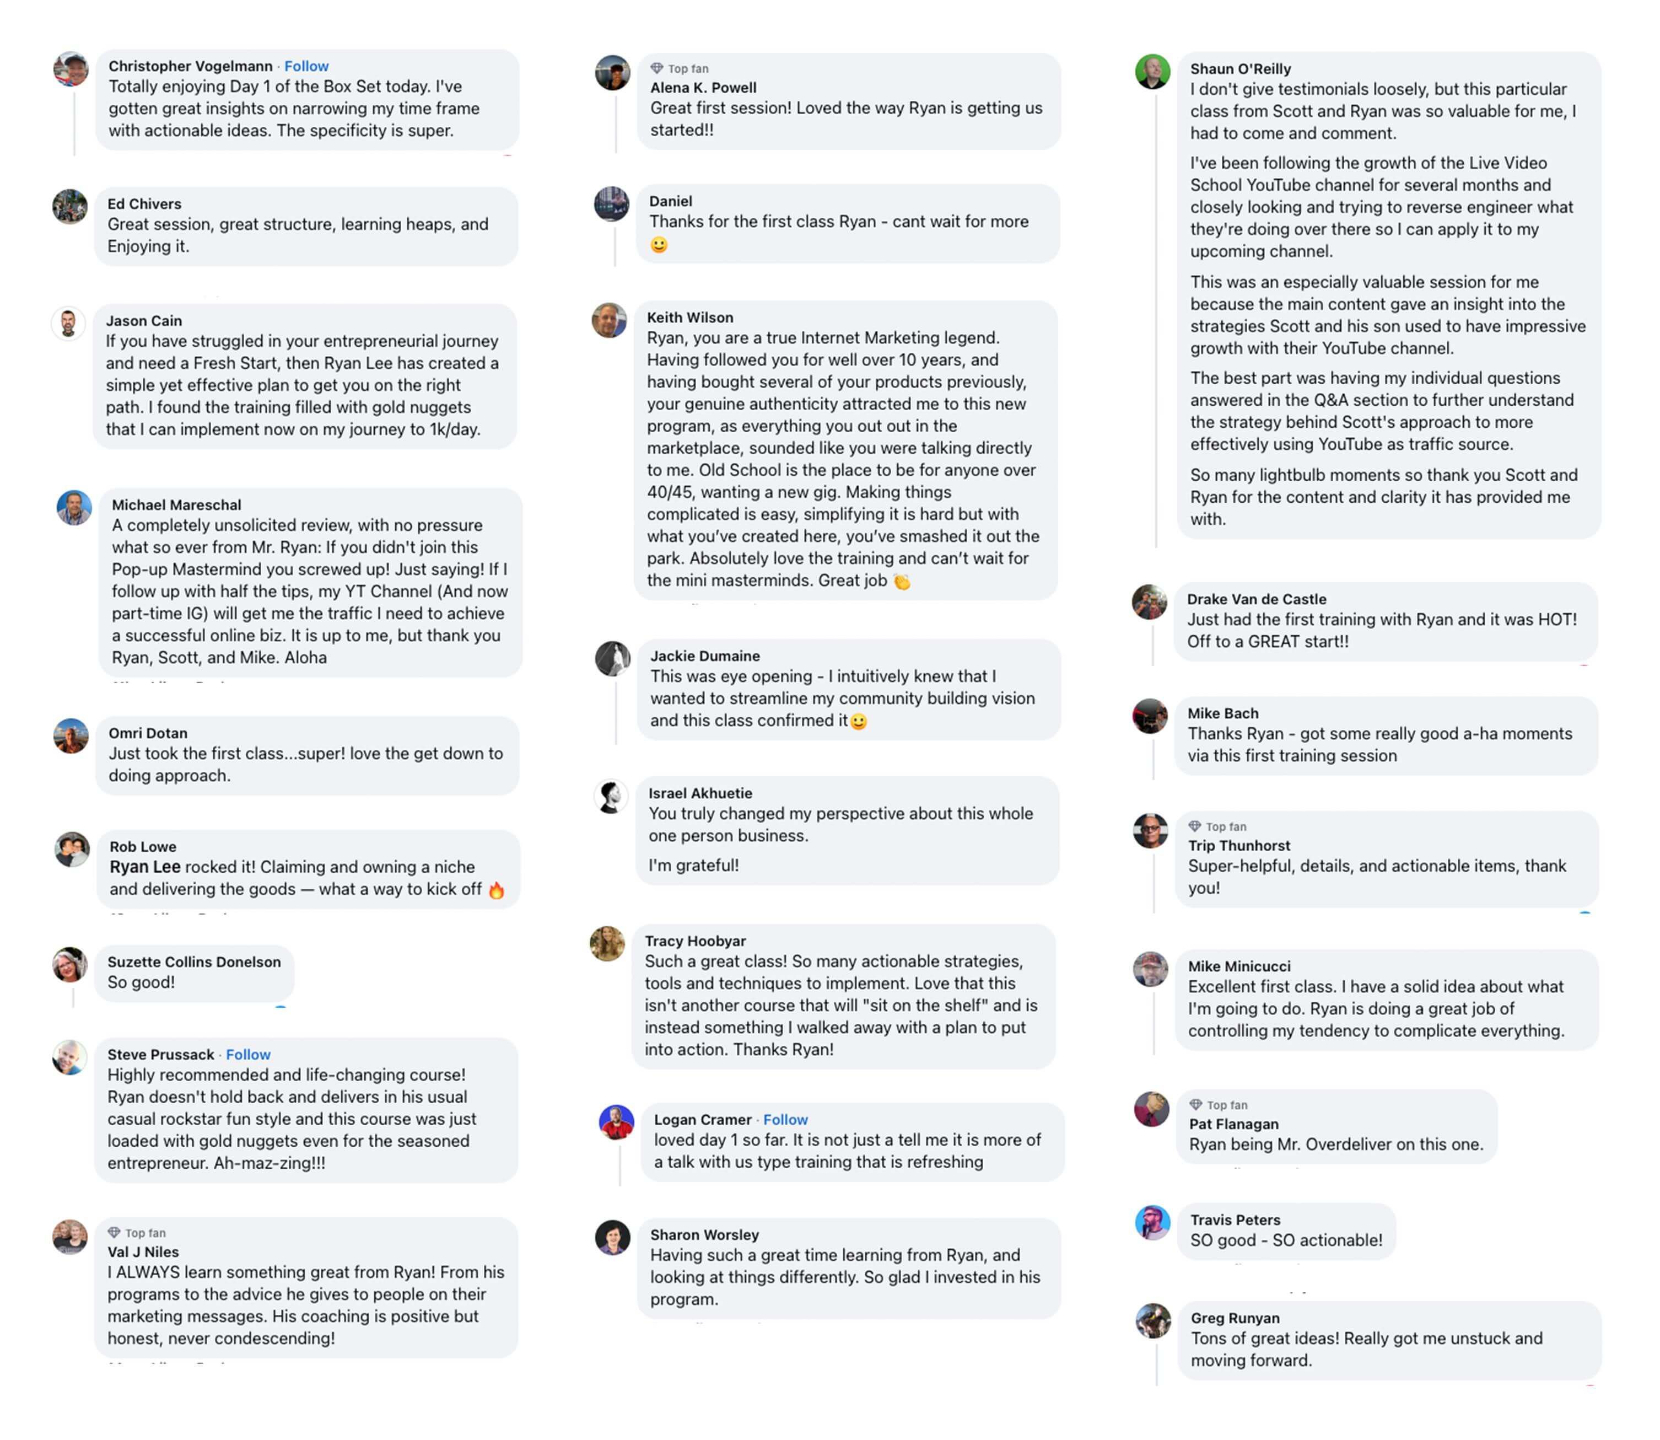Screen dimensions: 1660x1440
Task: Open Travis Peters' profile picture
Action: point(1152,1222)
